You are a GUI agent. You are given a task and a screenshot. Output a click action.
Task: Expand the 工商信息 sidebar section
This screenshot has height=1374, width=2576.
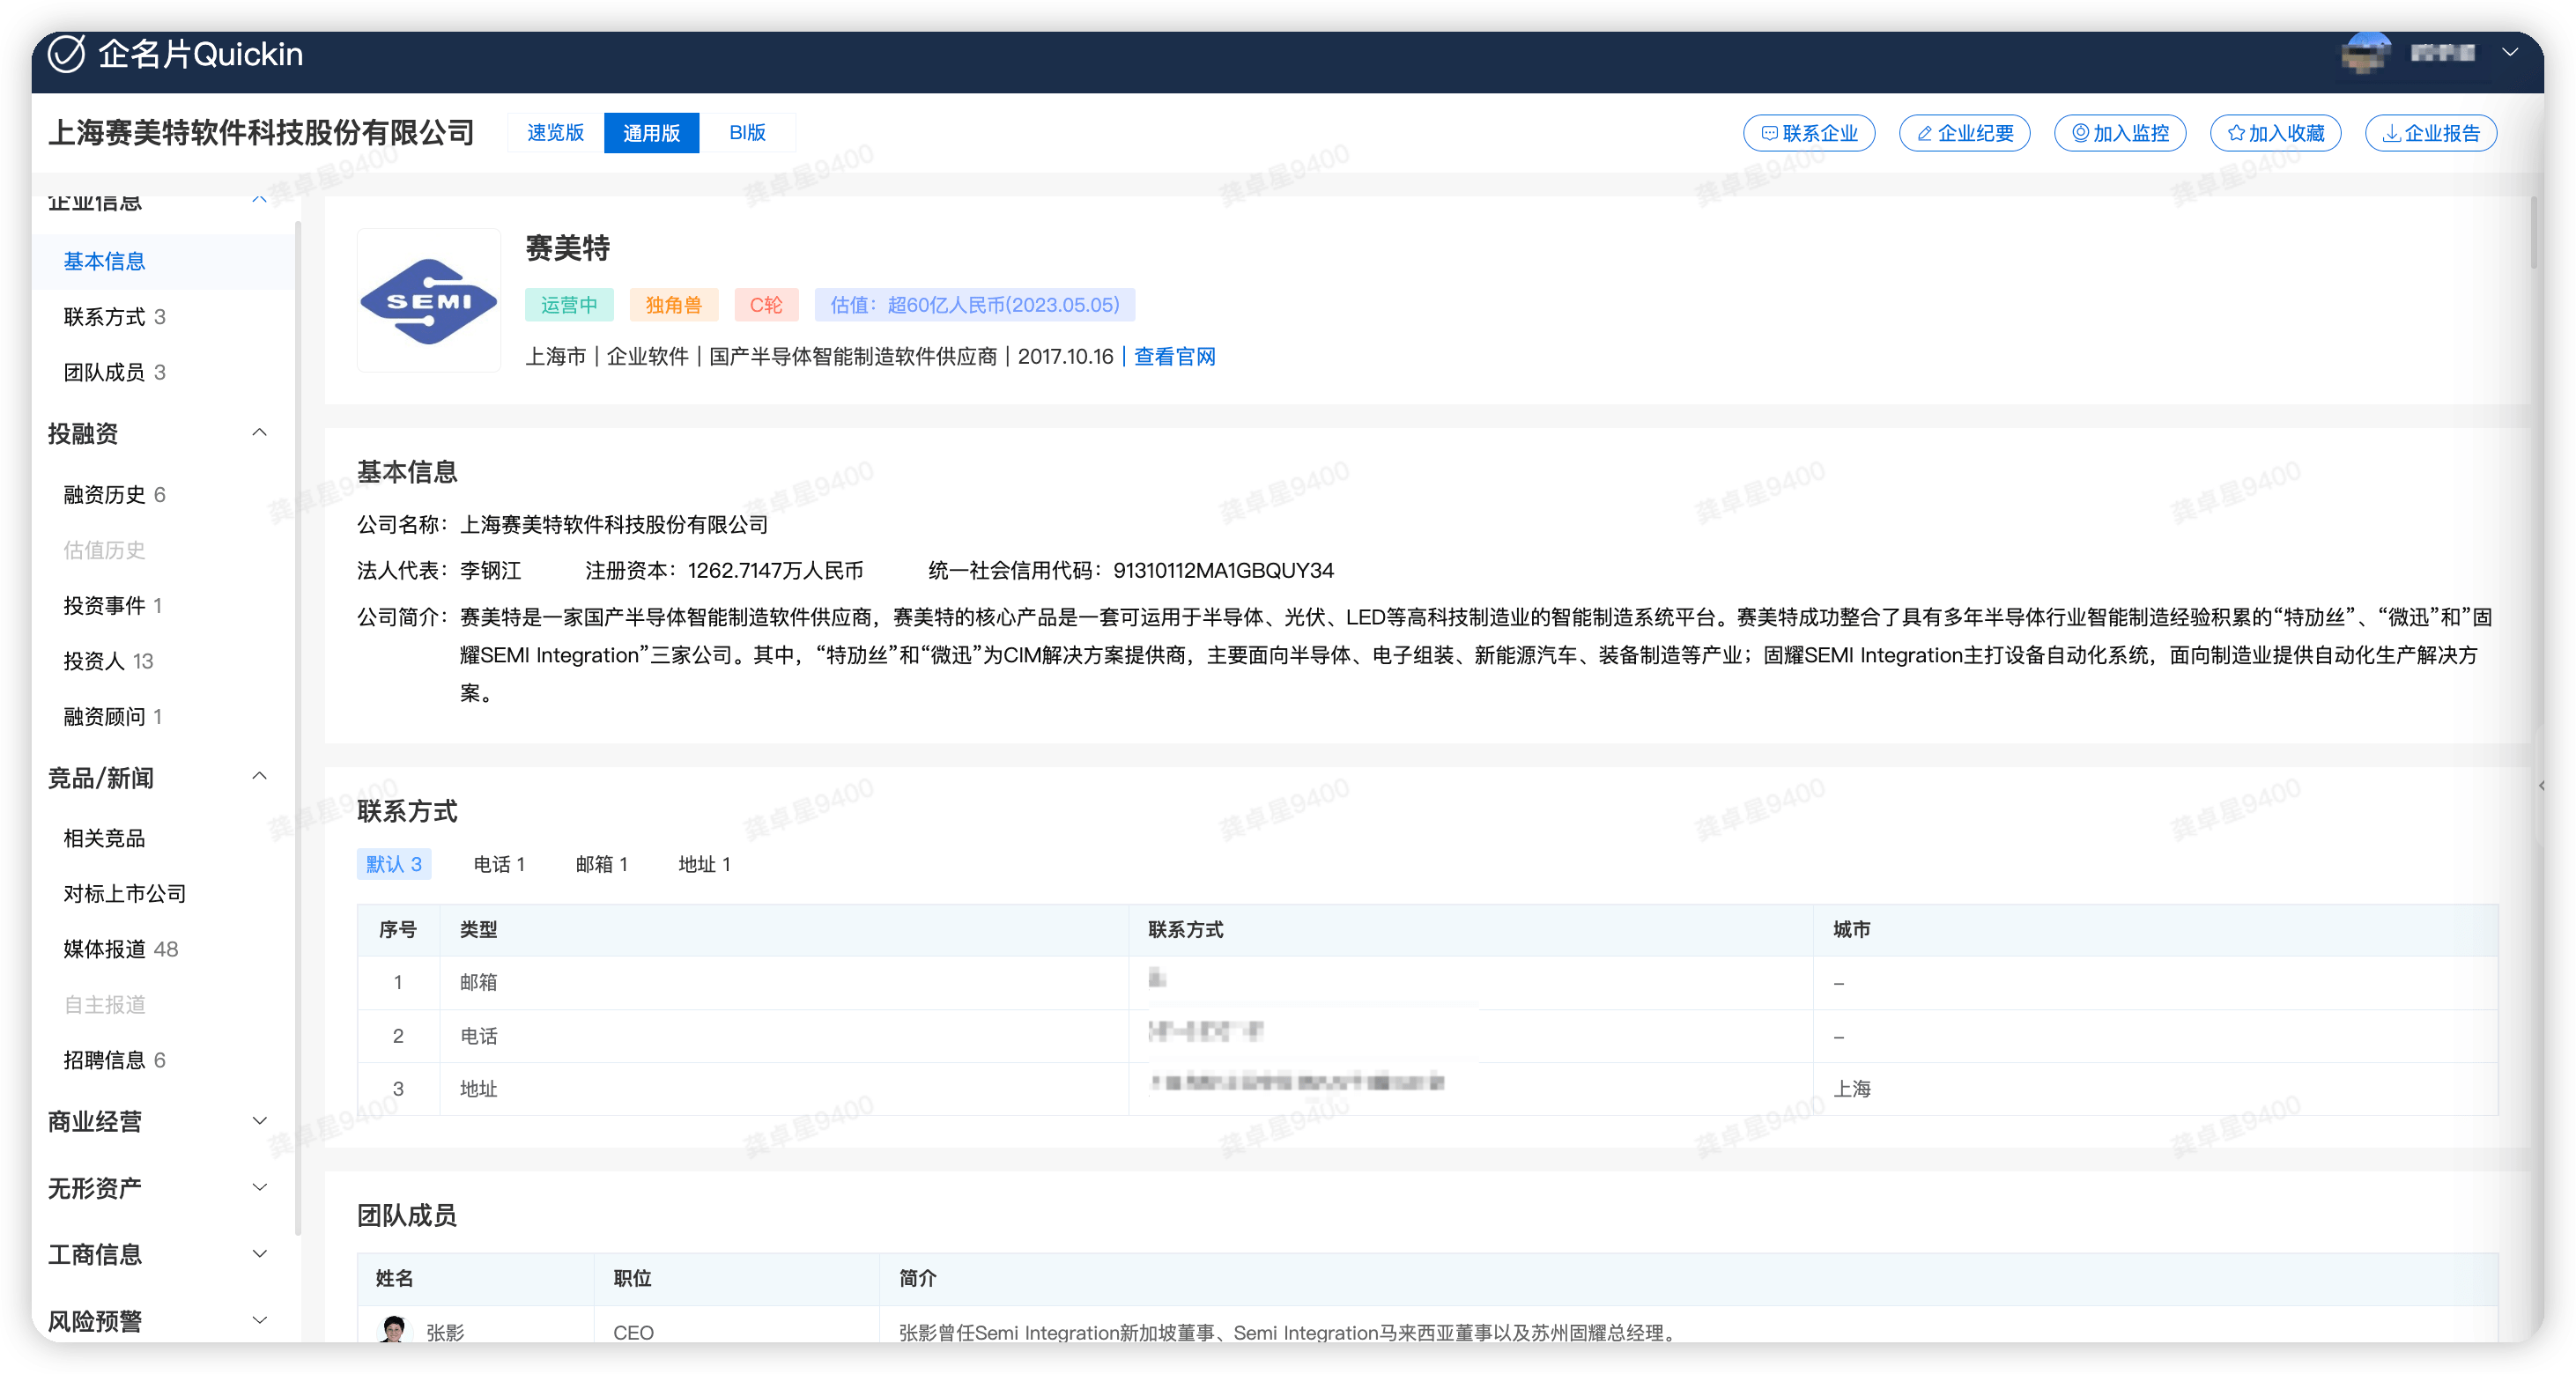pos(259,1253)
